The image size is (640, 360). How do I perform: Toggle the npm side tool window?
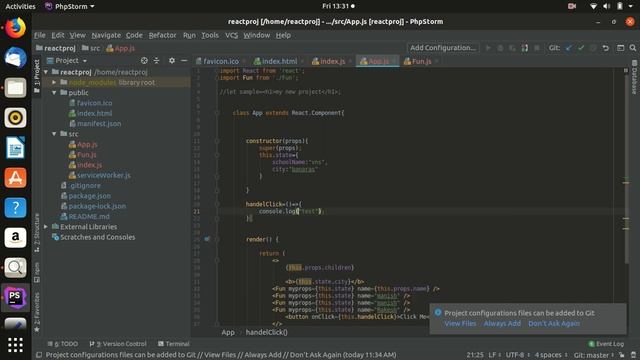pyautogui.click(x=37, y=272)
